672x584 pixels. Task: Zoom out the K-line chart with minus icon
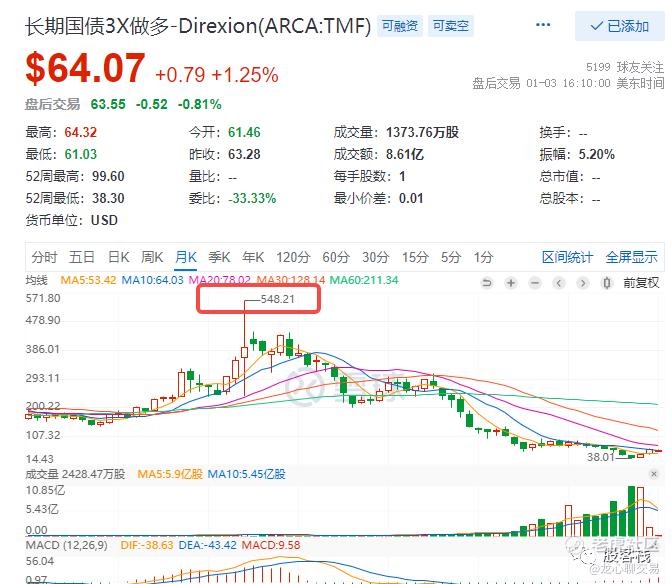pos(535,283)
